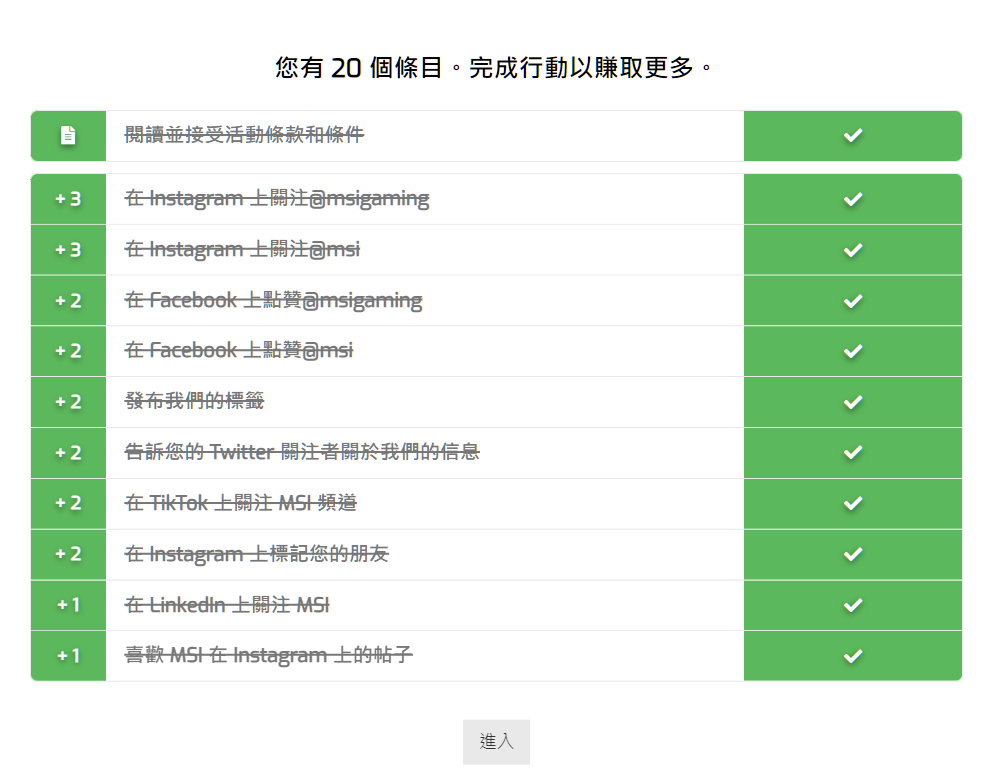Open 喜歡 MSI 在 Instagram 上的帖子 entry
991x783 pixels.
coord(269,655)
